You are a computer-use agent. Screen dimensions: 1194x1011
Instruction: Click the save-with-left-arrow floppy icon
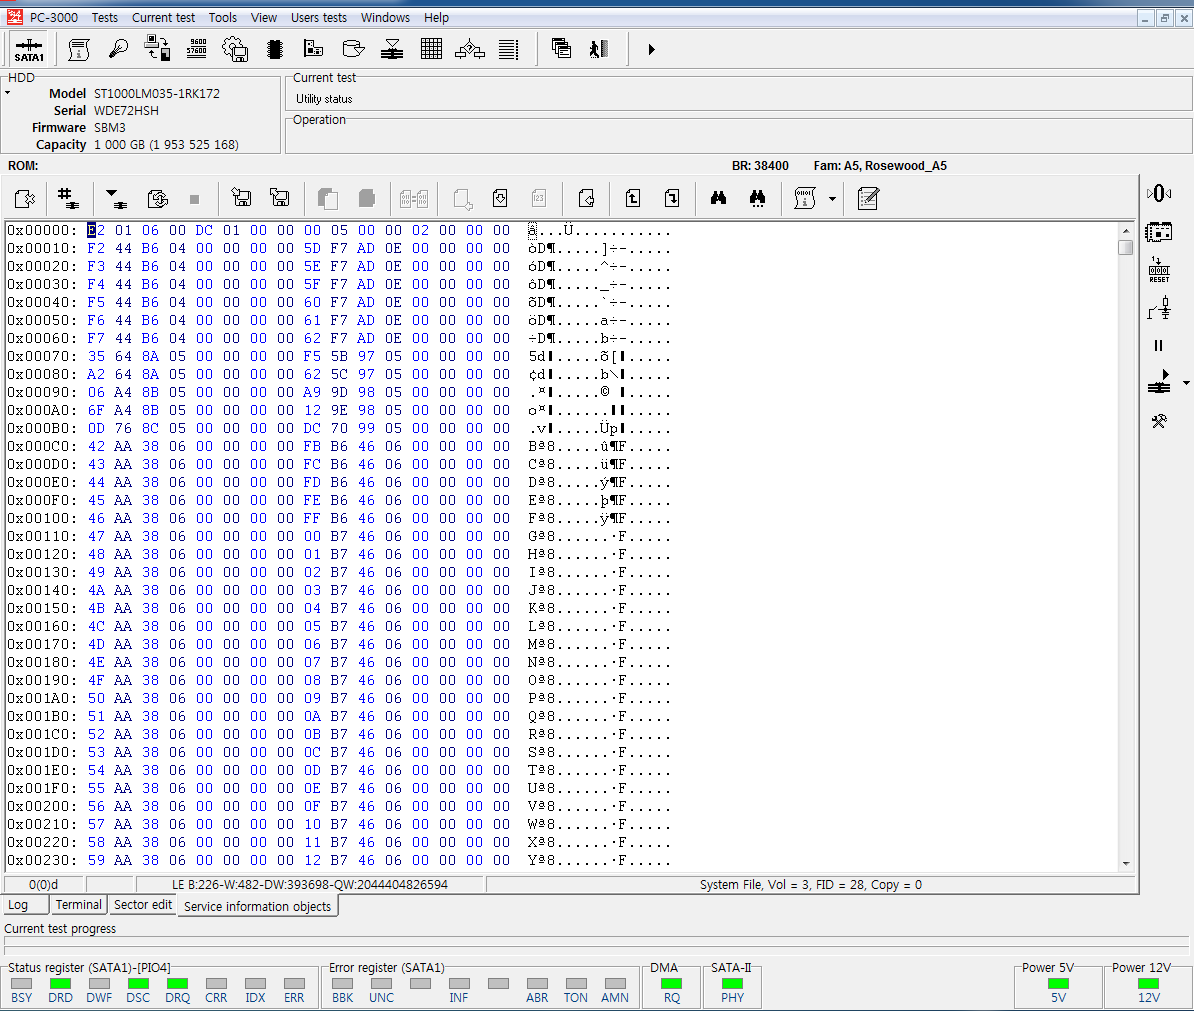point(241,199)
